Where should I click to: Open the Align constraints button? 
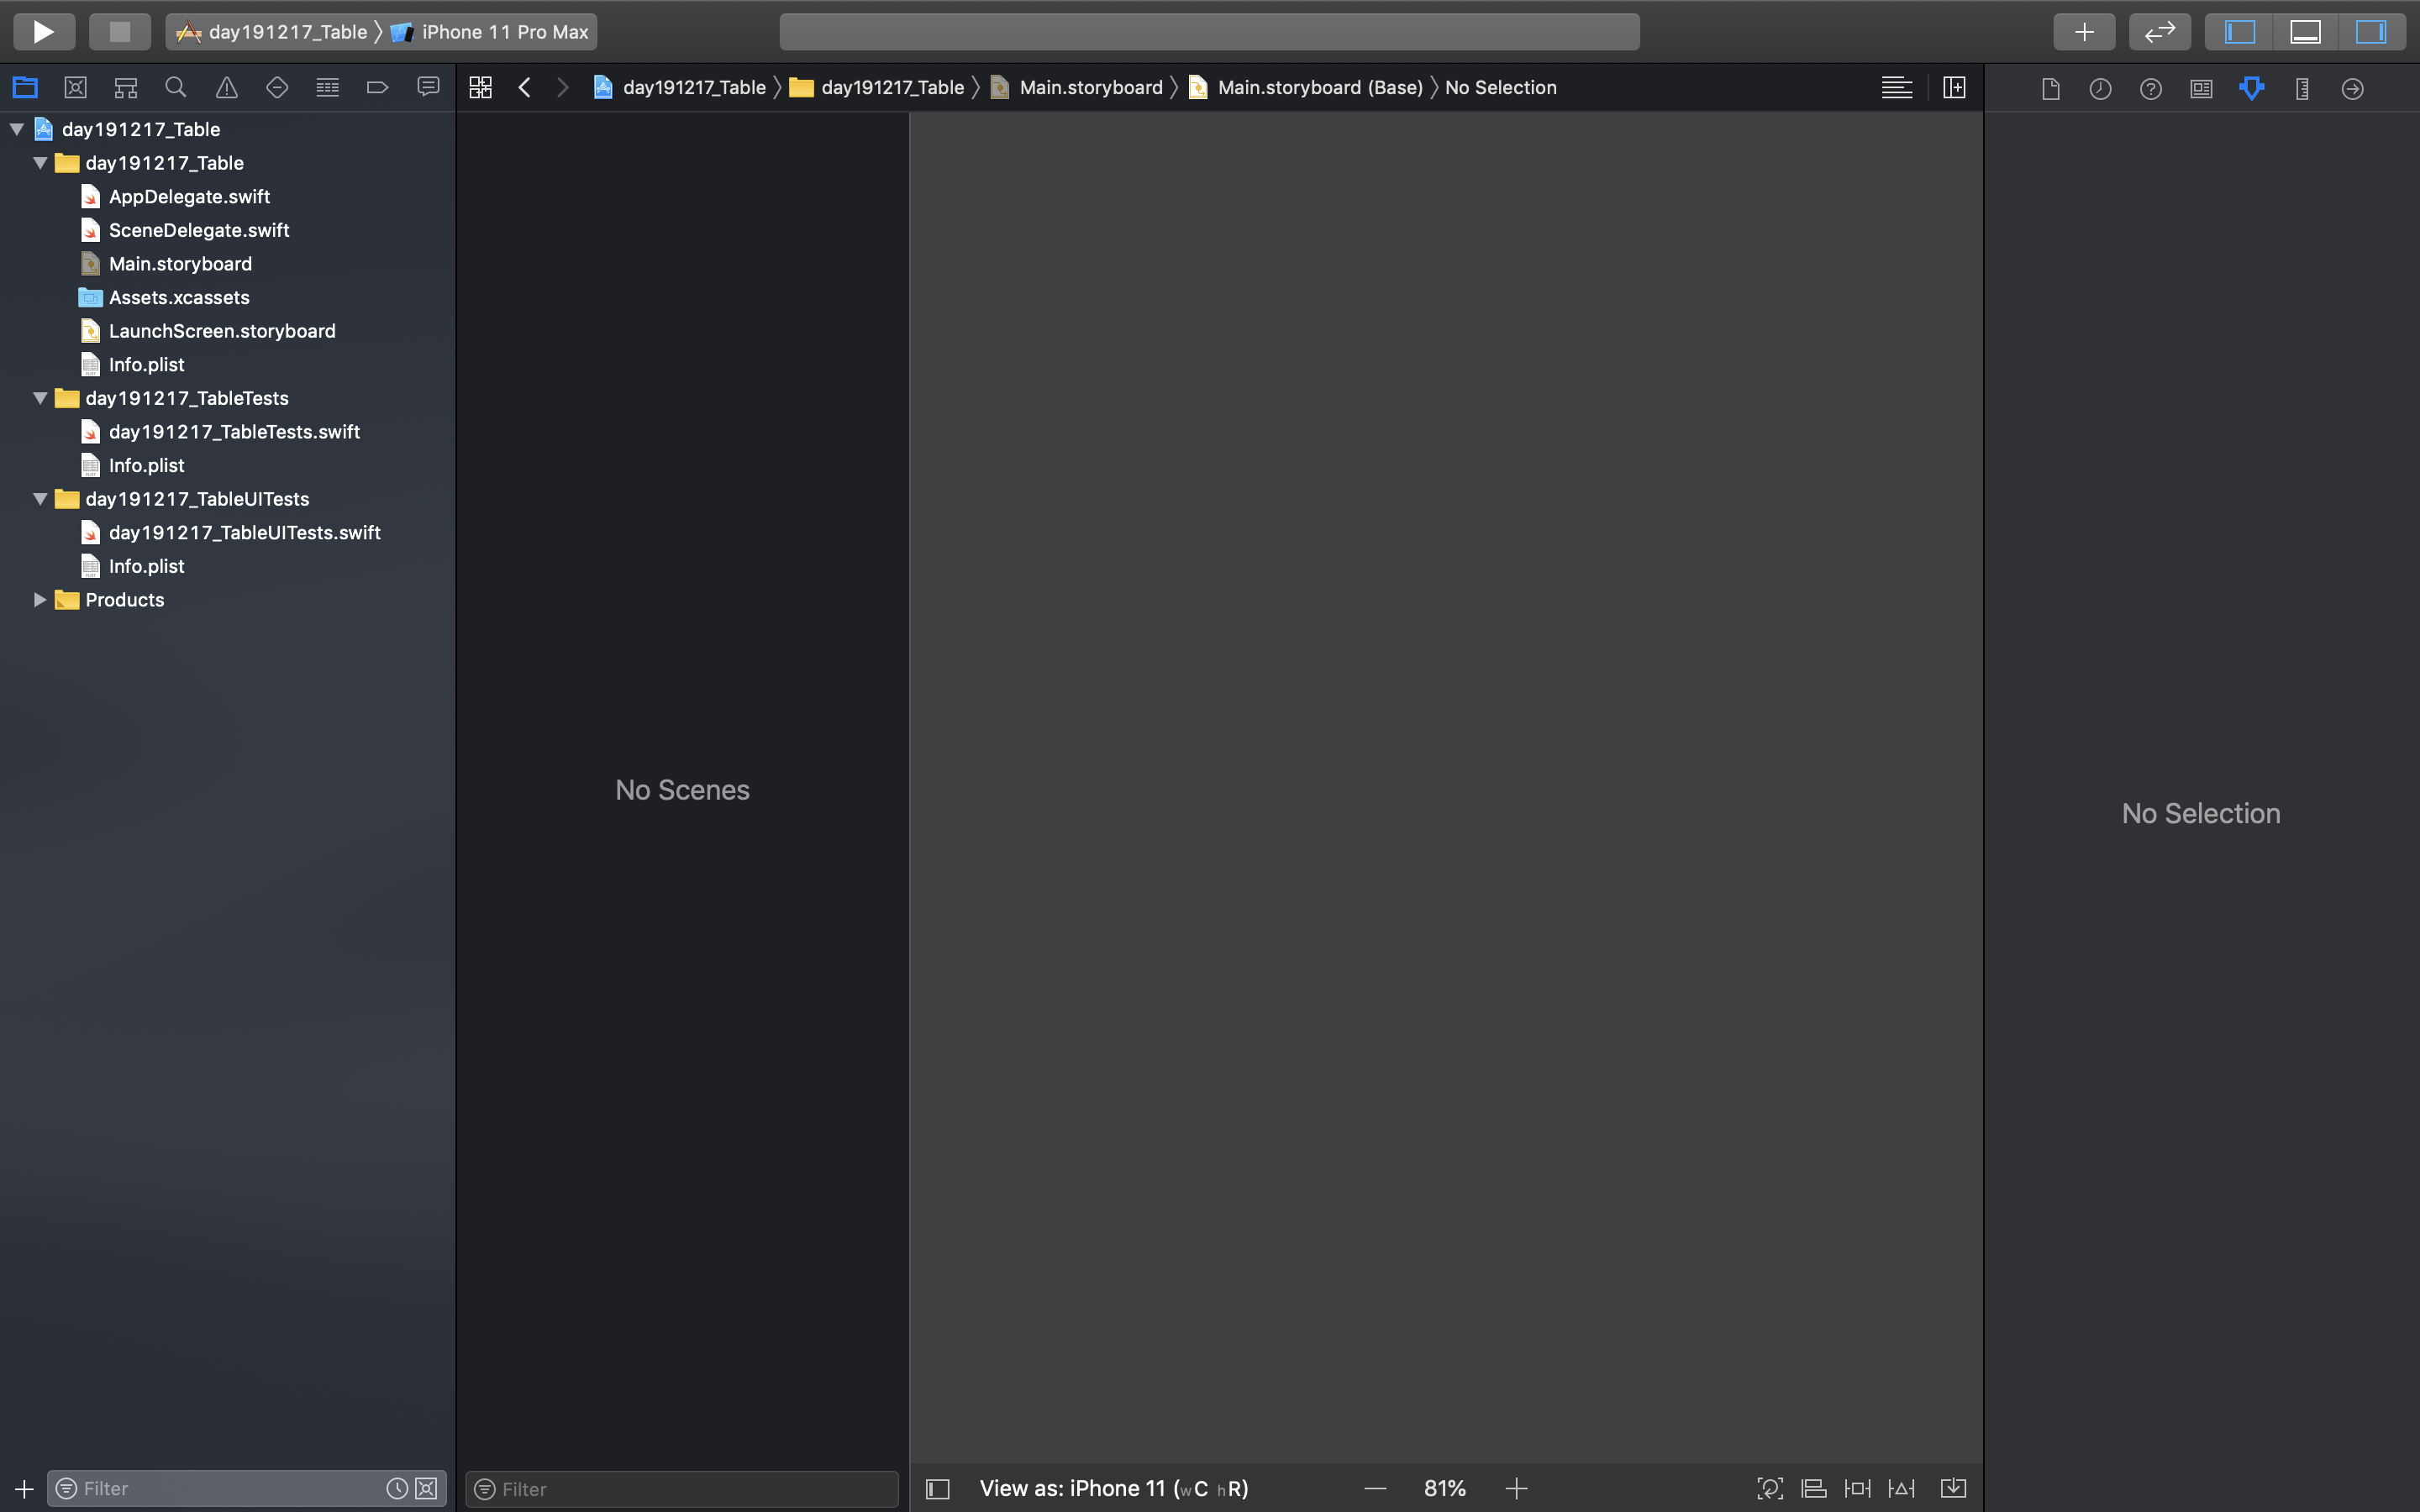1814,1488
